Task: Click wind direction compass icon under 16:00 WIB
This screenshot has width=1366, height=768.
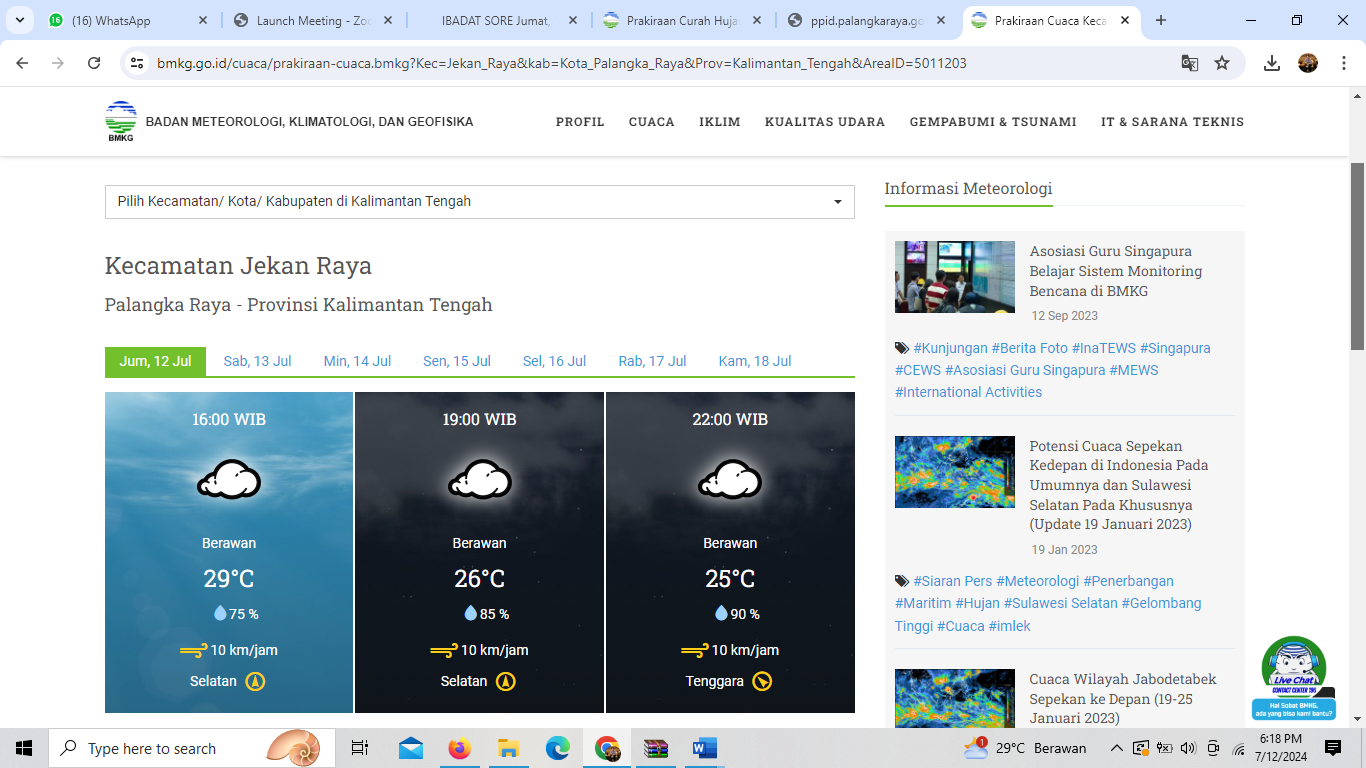Action: tap(255, 681)
